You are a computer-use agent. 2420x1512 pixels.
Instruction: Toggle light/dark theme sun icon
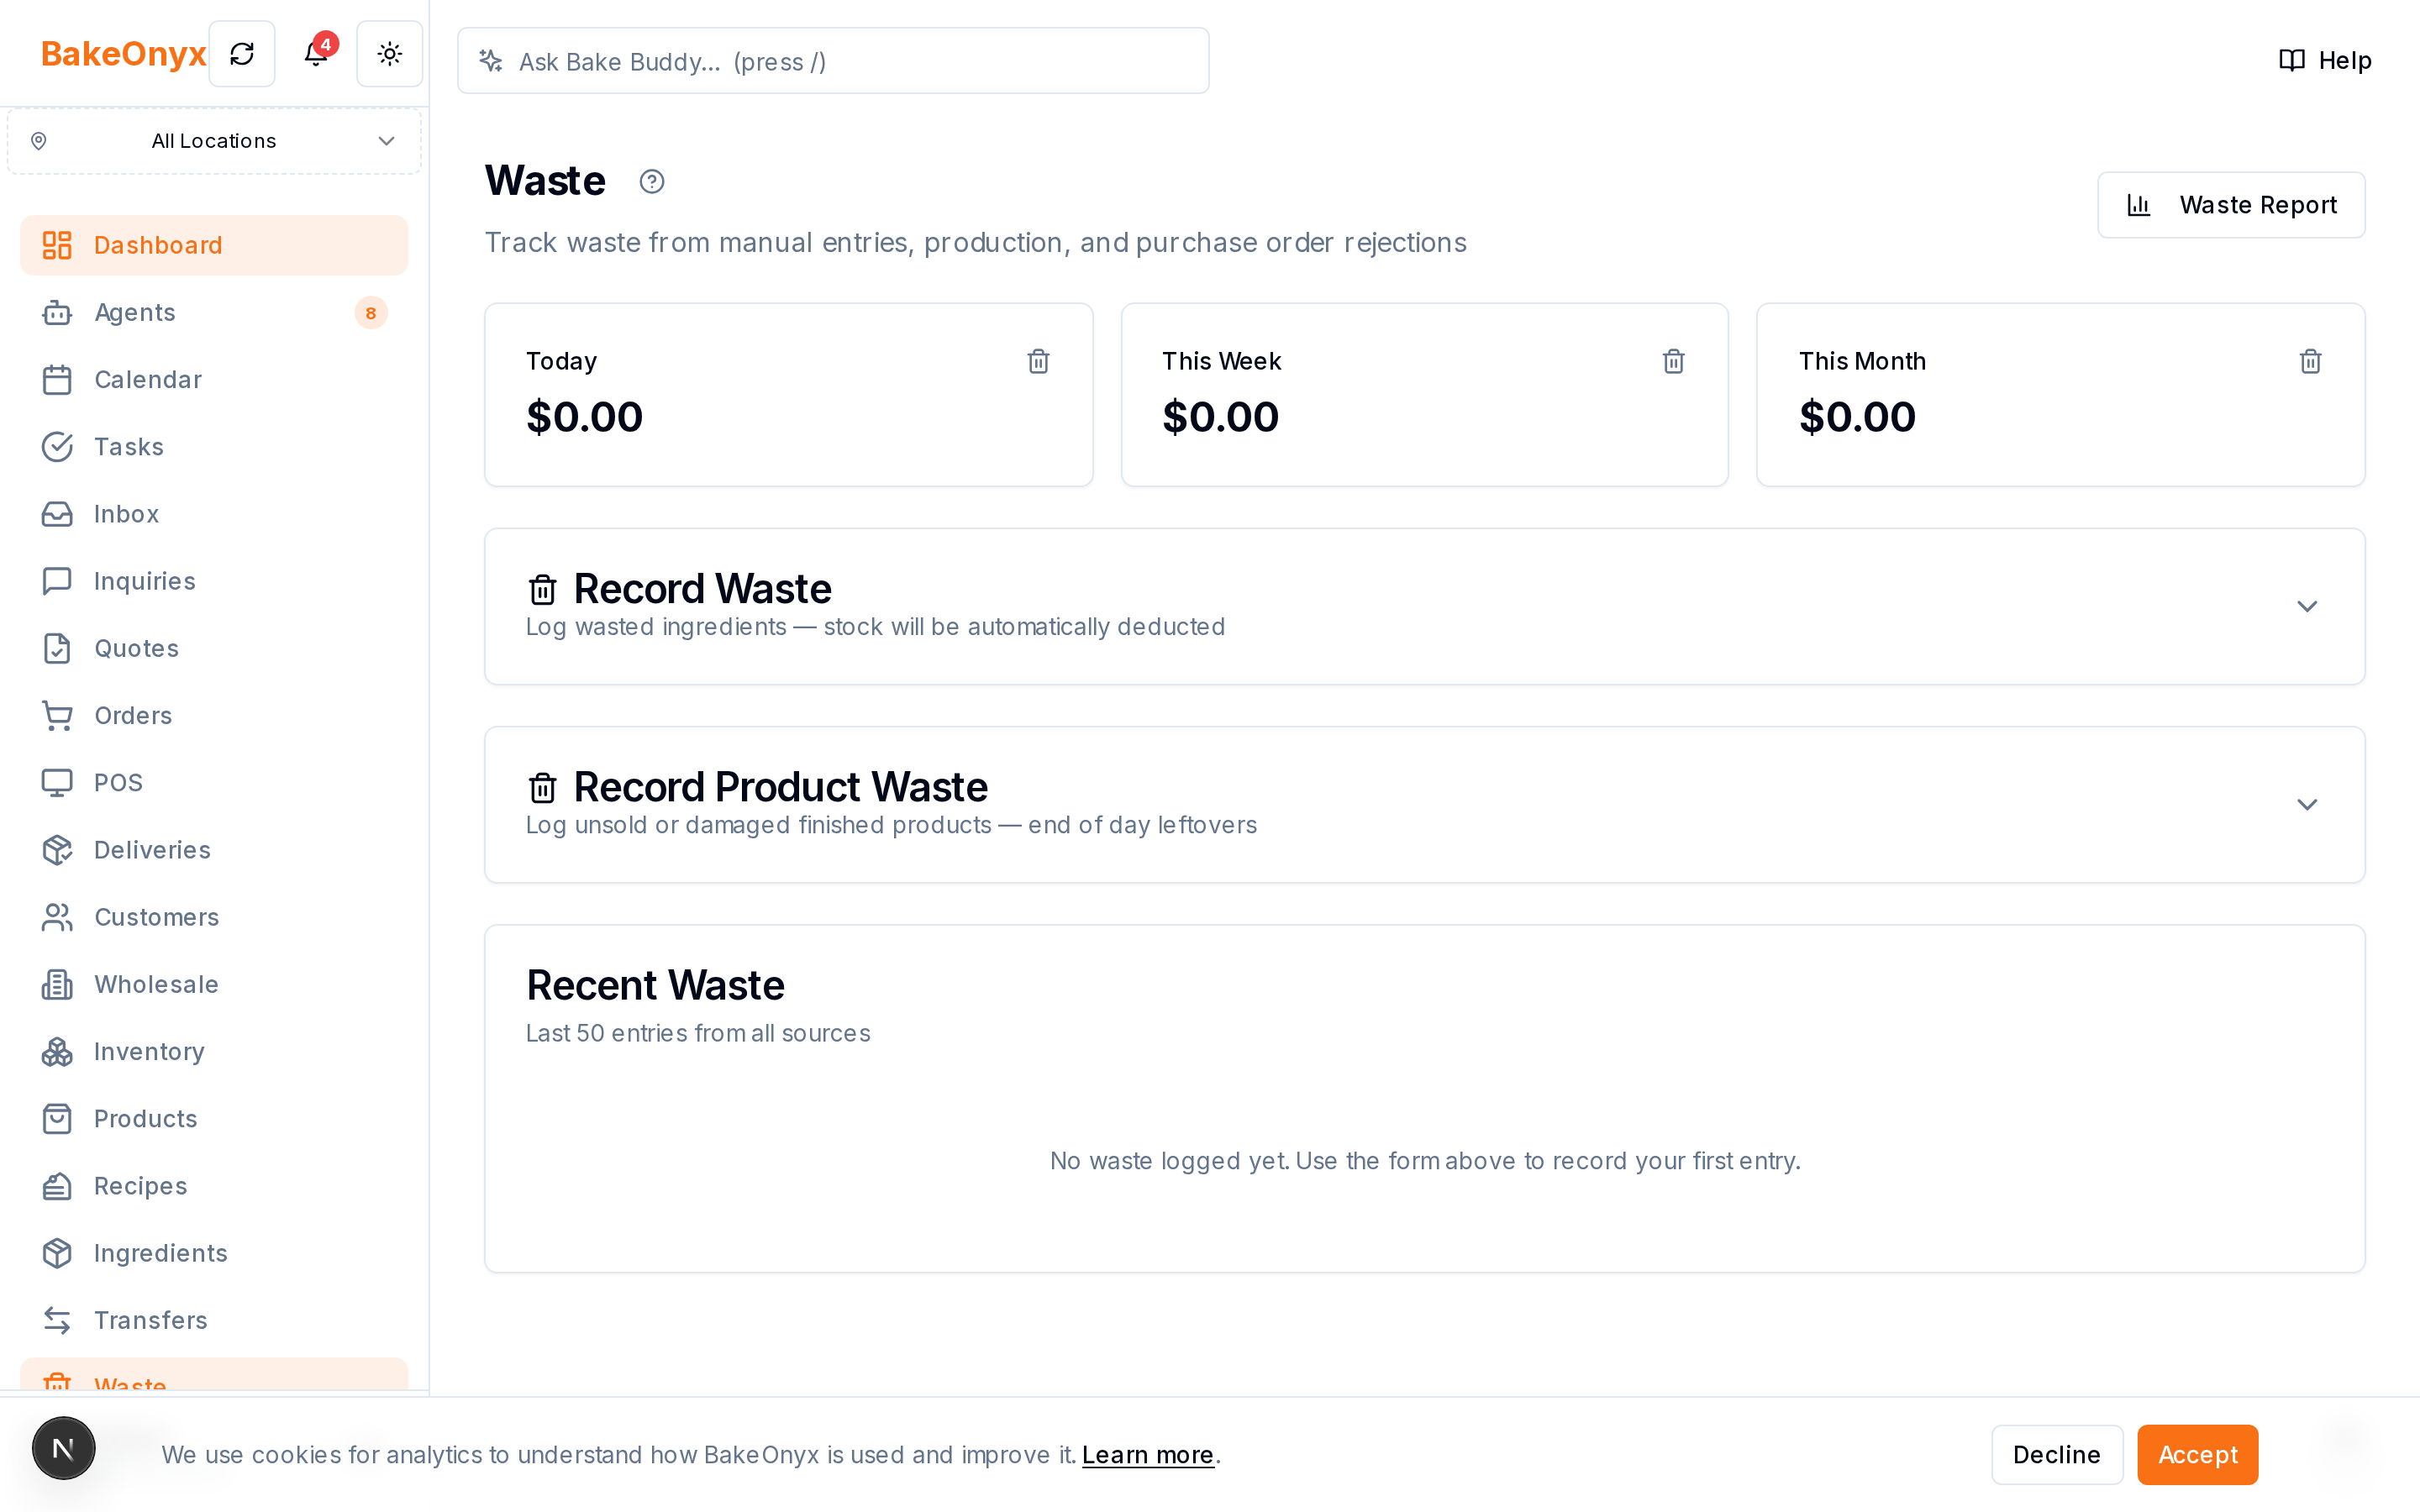pos(390,54)
